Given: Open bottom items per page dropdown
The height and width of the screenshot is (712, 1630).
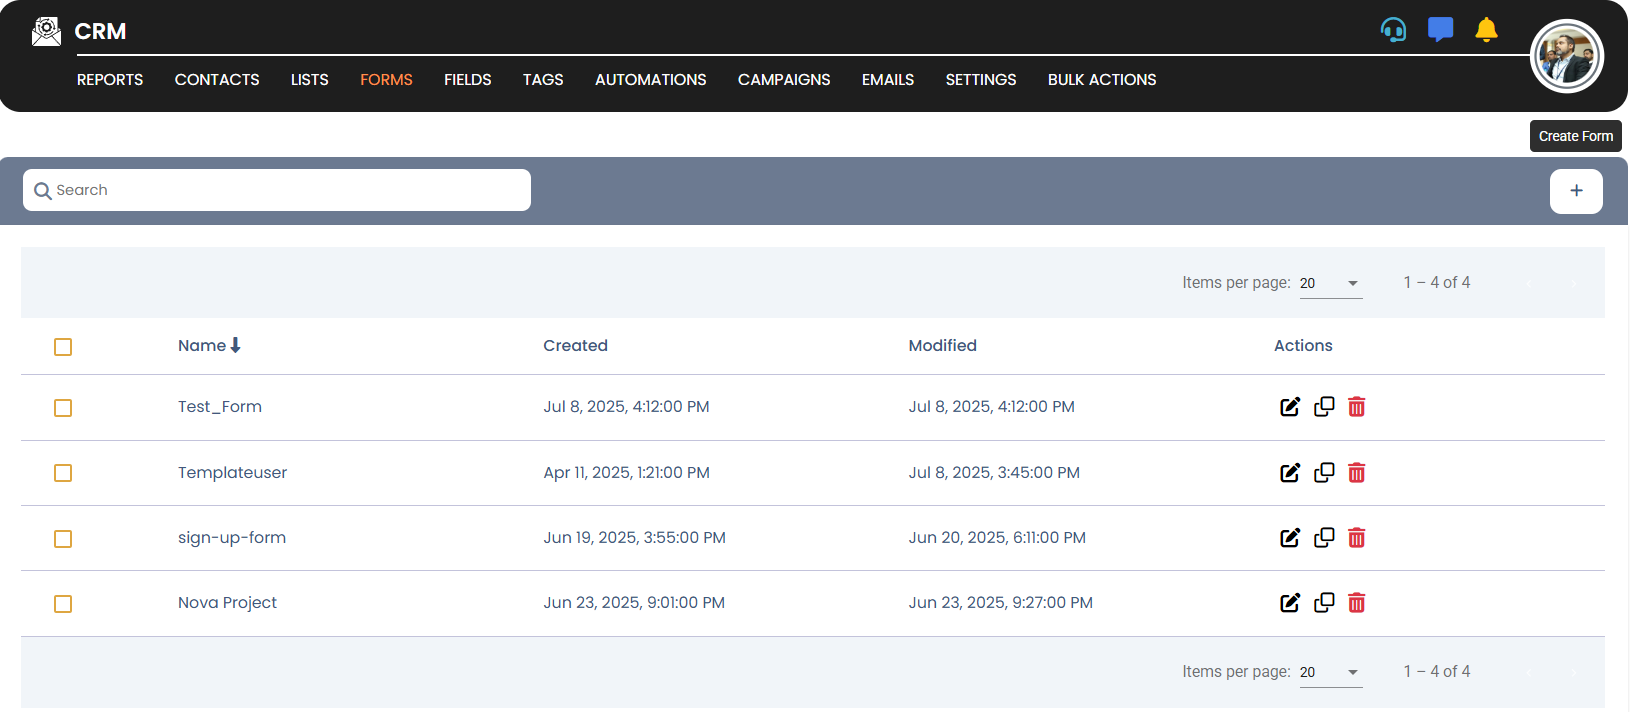Looking at the screenshot, I should click(x=1330, y=673).
